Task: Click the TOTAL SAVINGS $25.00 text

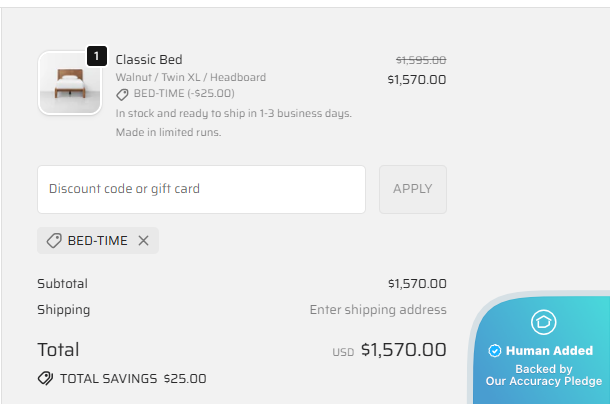Action: tap(133, 379)
